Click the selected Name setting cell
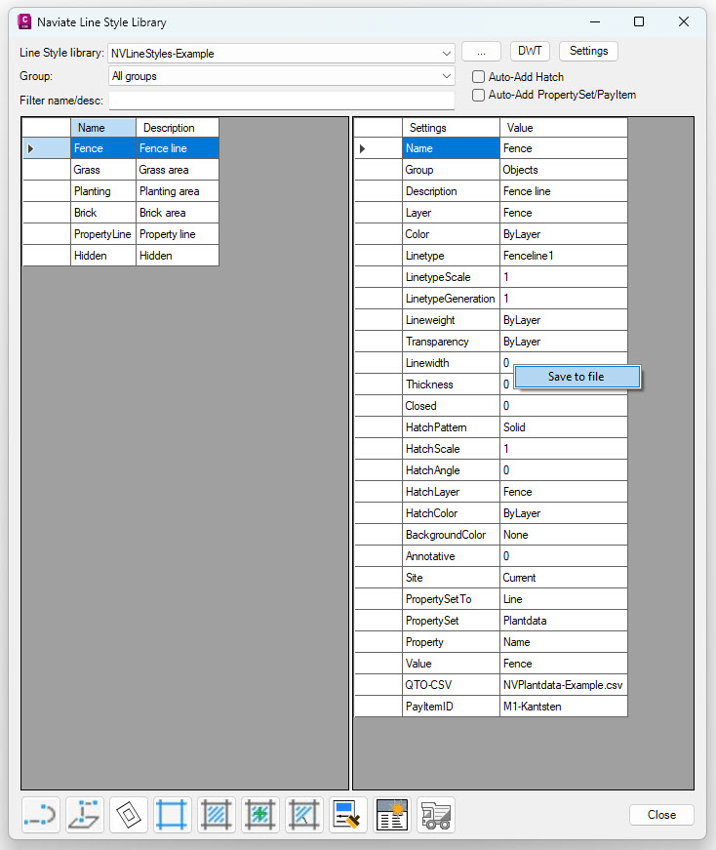This screenshot has height=850, width=716. 451,148
